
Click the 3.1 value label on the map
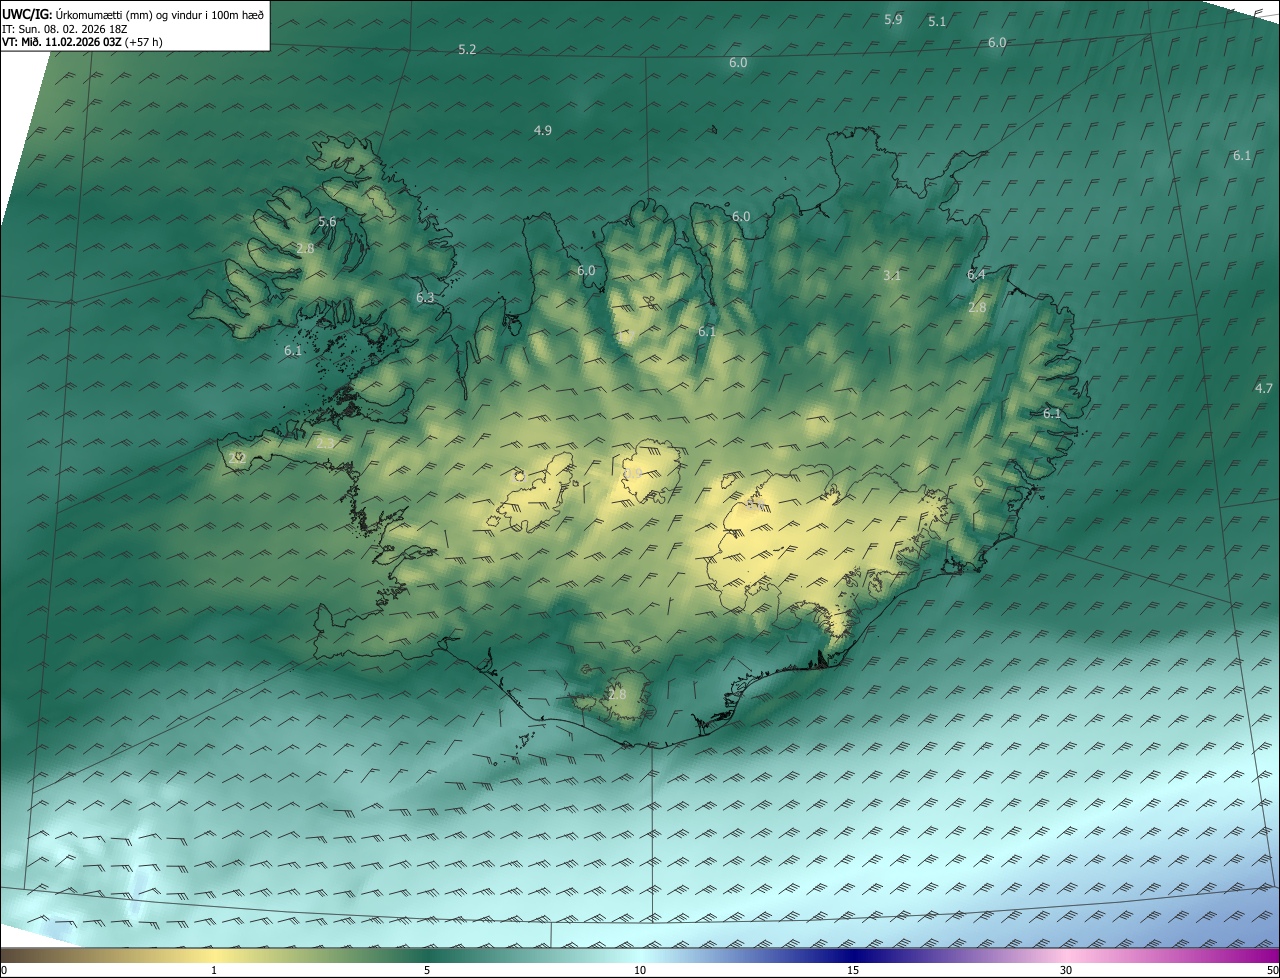tap(893, 276)
